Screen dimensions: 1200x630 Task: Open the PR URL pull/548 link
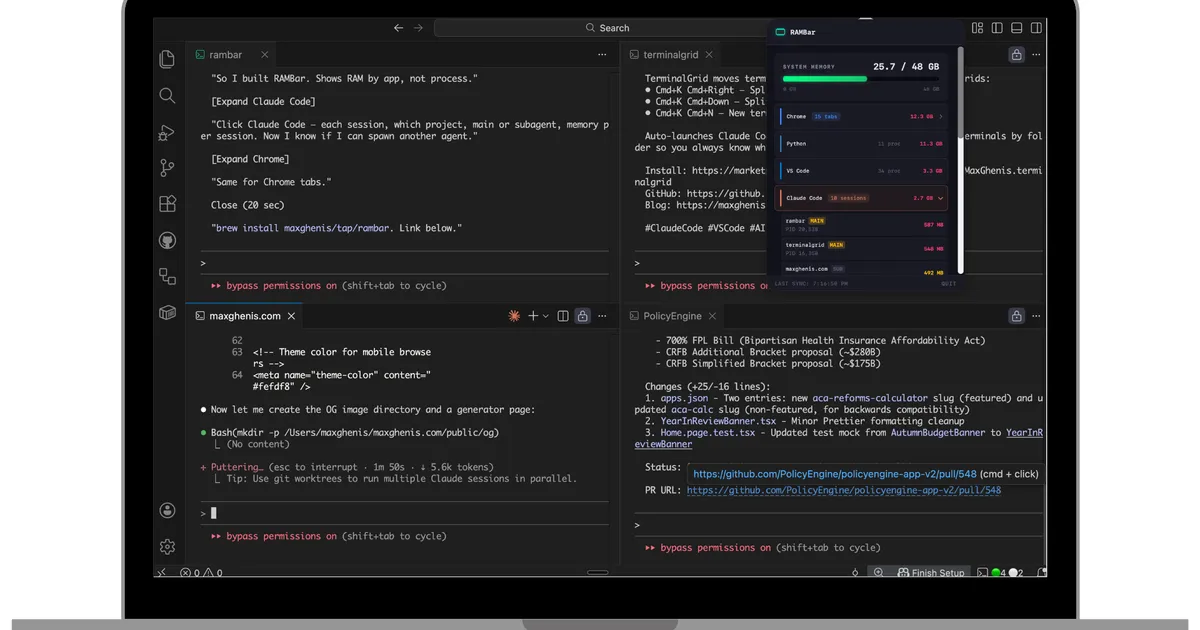point(843,490)
